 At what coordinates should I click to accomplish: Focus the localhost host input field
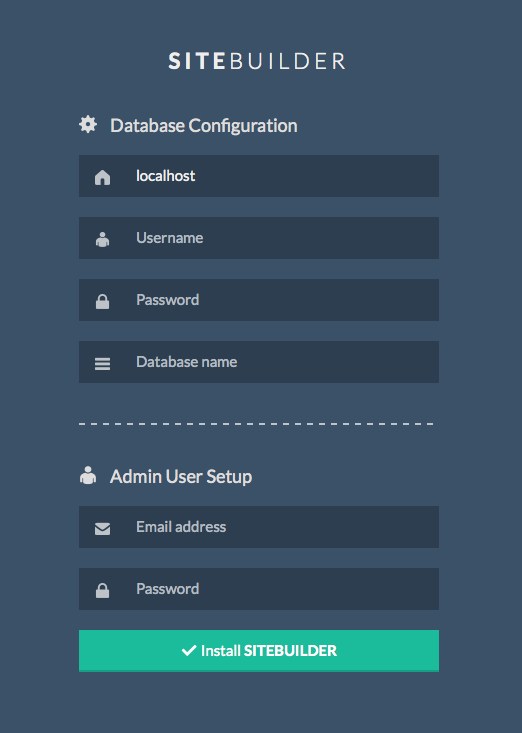[259, 176]
